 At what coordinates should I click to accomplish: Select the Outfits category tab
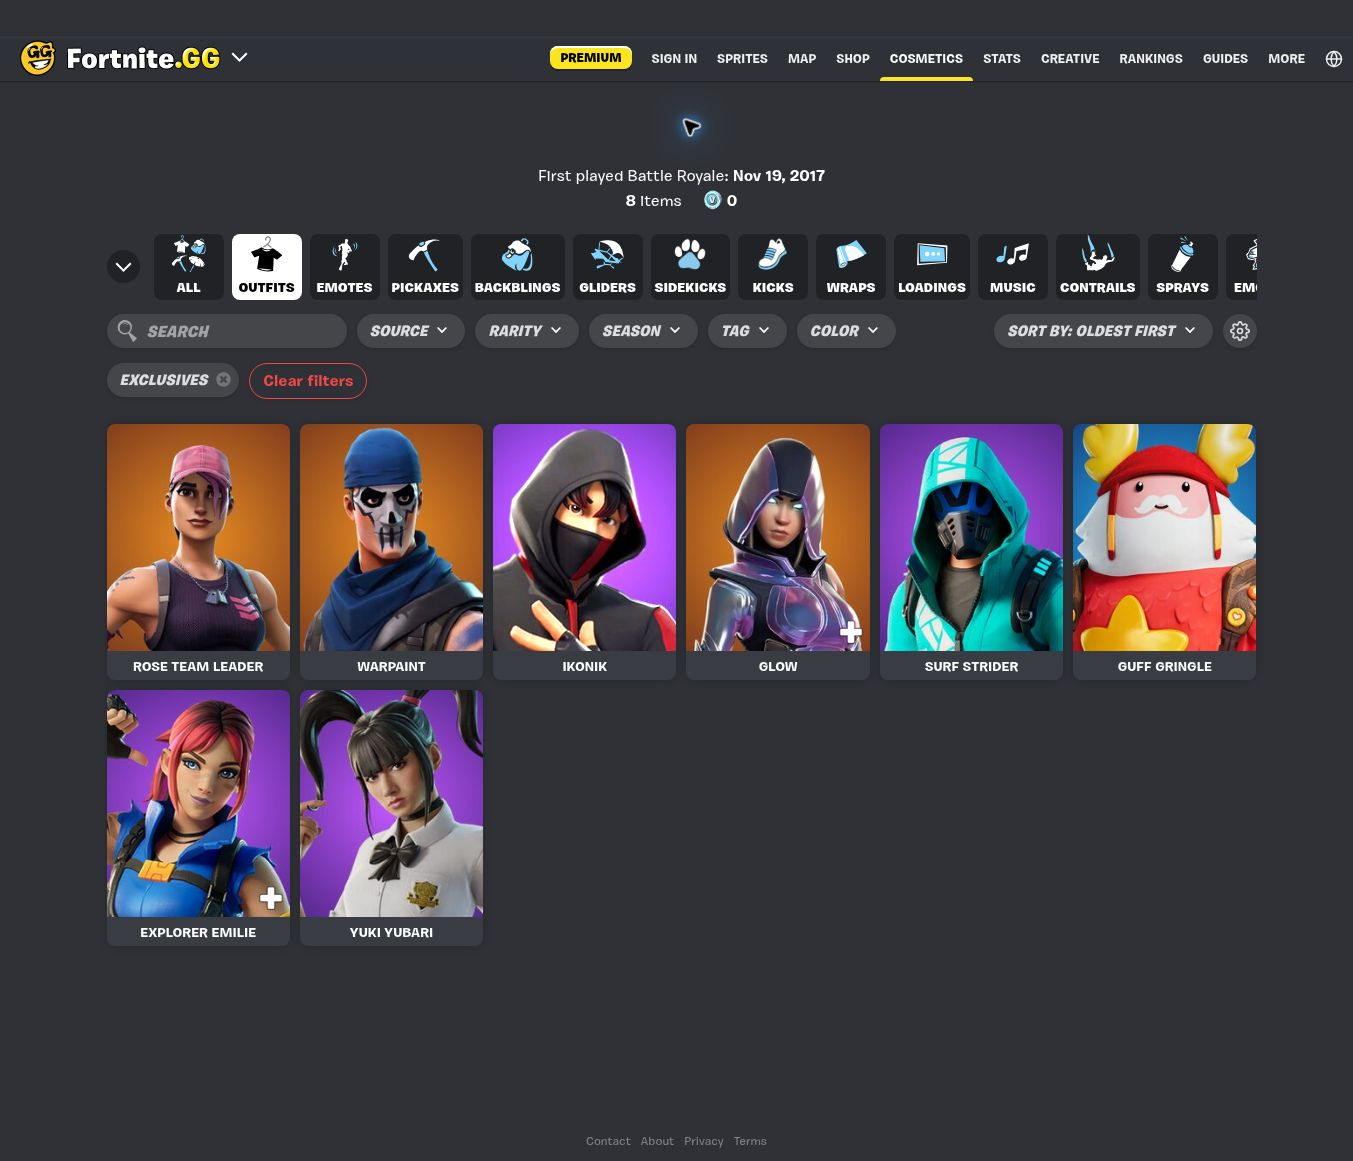(x=266, y=266)
